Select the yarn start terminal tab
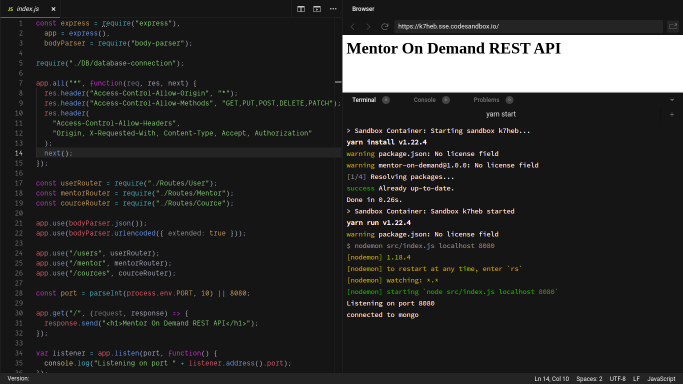This screenshot has height=384, width=683. pos(501,114)
